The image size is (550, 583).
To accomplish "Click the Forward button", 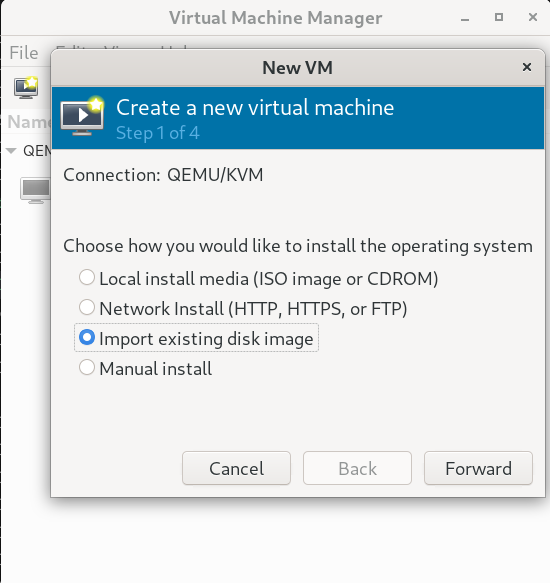I will coord(478,468).
